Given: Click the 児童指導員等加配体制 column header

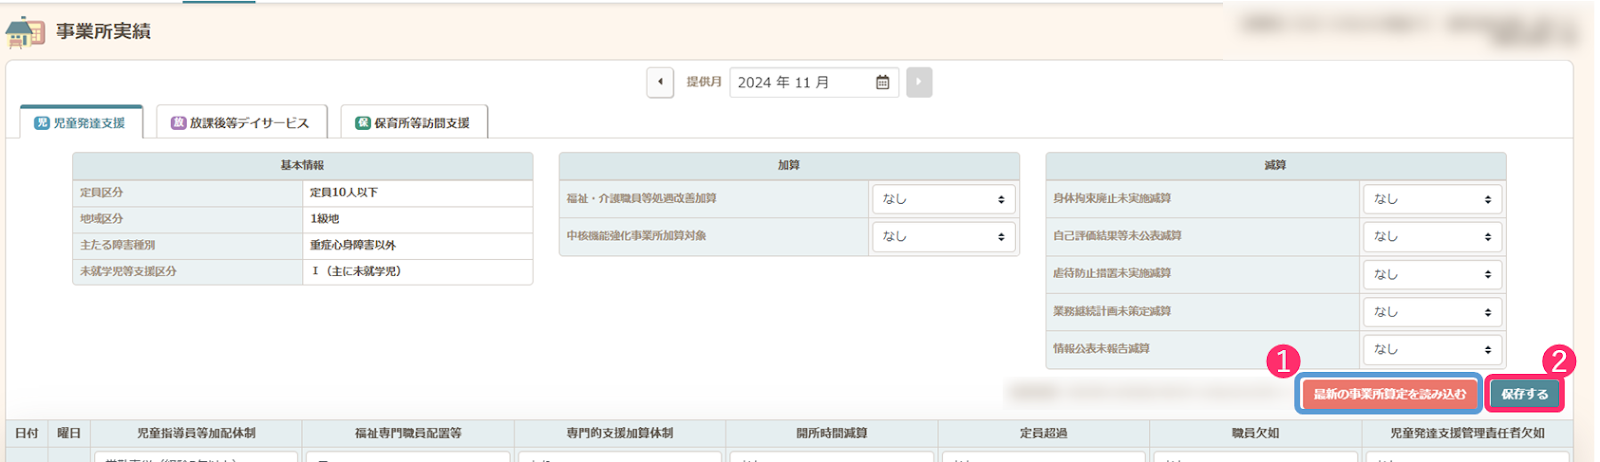Looking at the screenshot, I should [196, 433].
